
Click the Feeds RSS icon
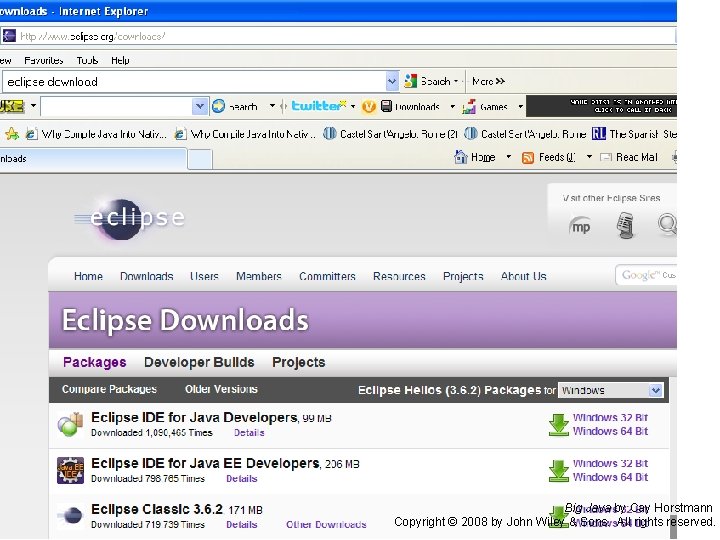[x=528, y=158]
